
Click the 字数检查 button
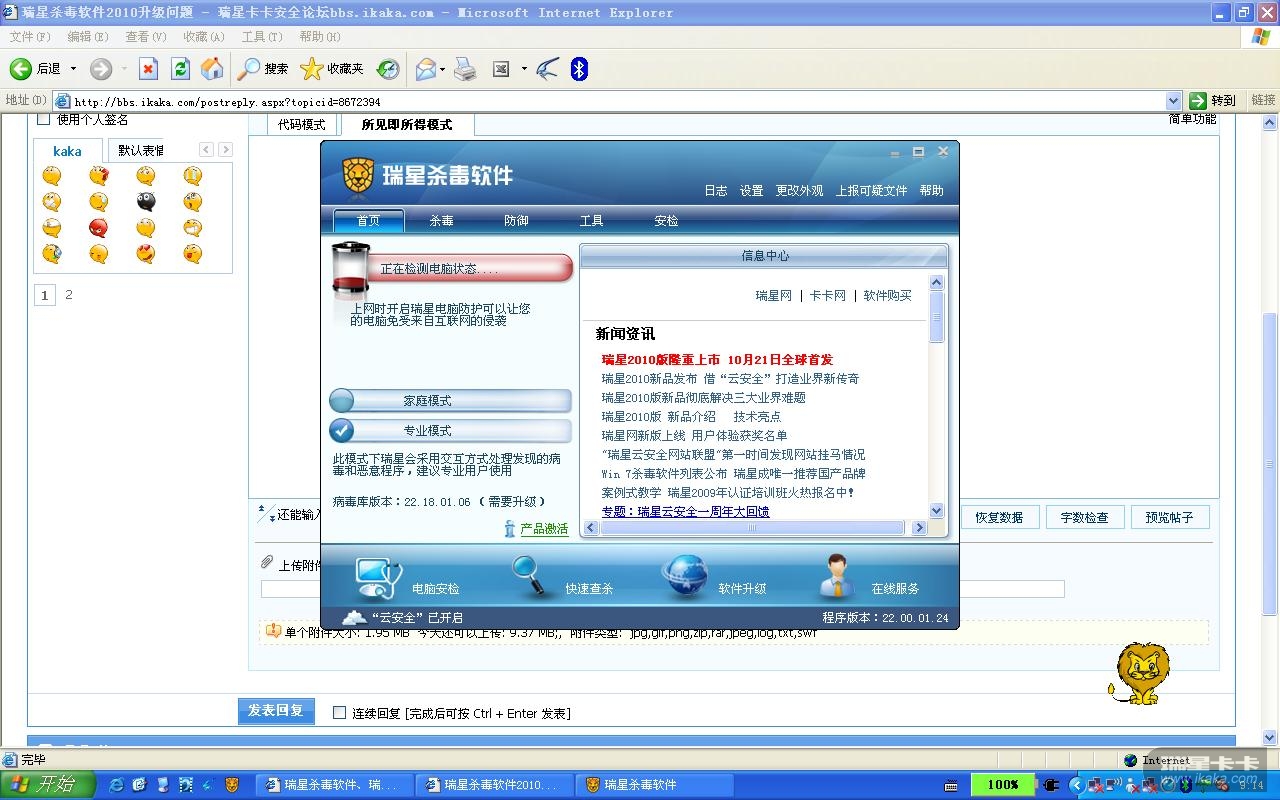point(1085,518)
